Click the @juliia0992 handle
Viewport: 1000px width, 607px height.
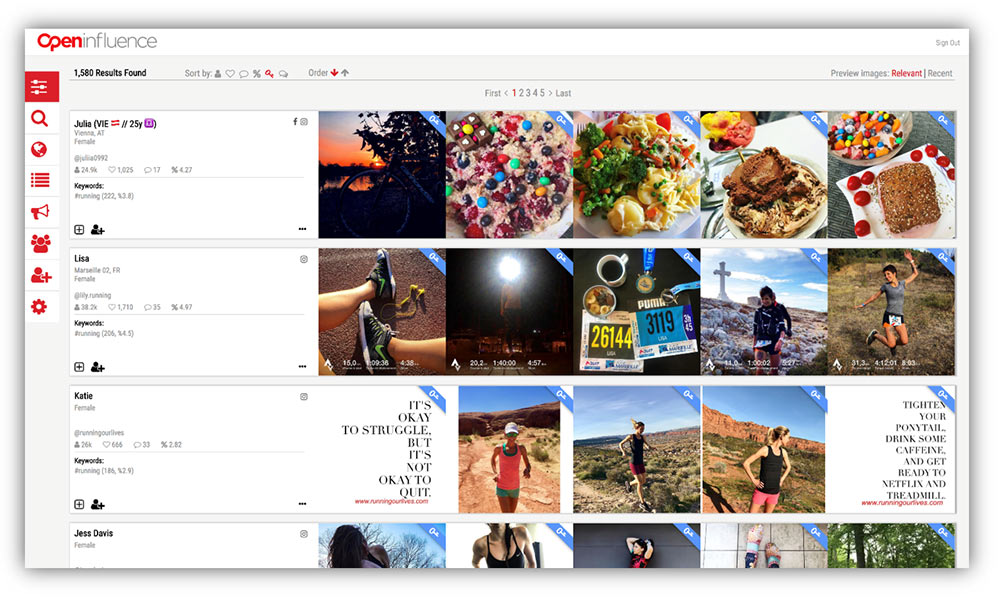click(x=91, y=158)
